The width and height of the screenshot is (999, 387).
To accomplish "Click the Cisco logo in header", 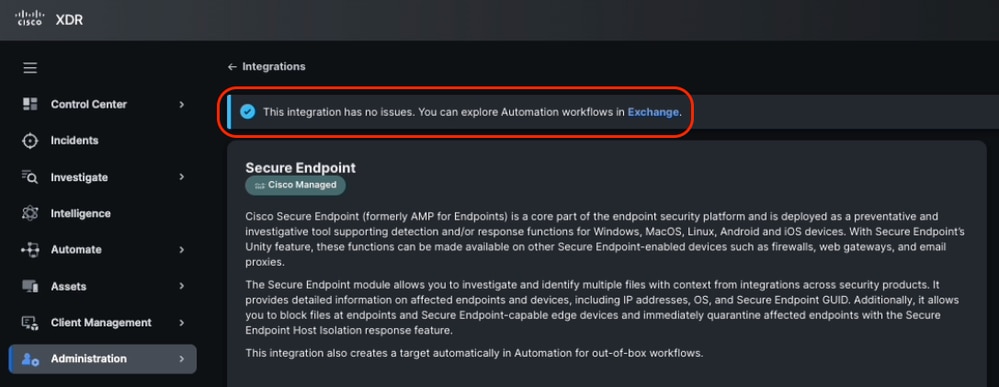I will 29,18.
